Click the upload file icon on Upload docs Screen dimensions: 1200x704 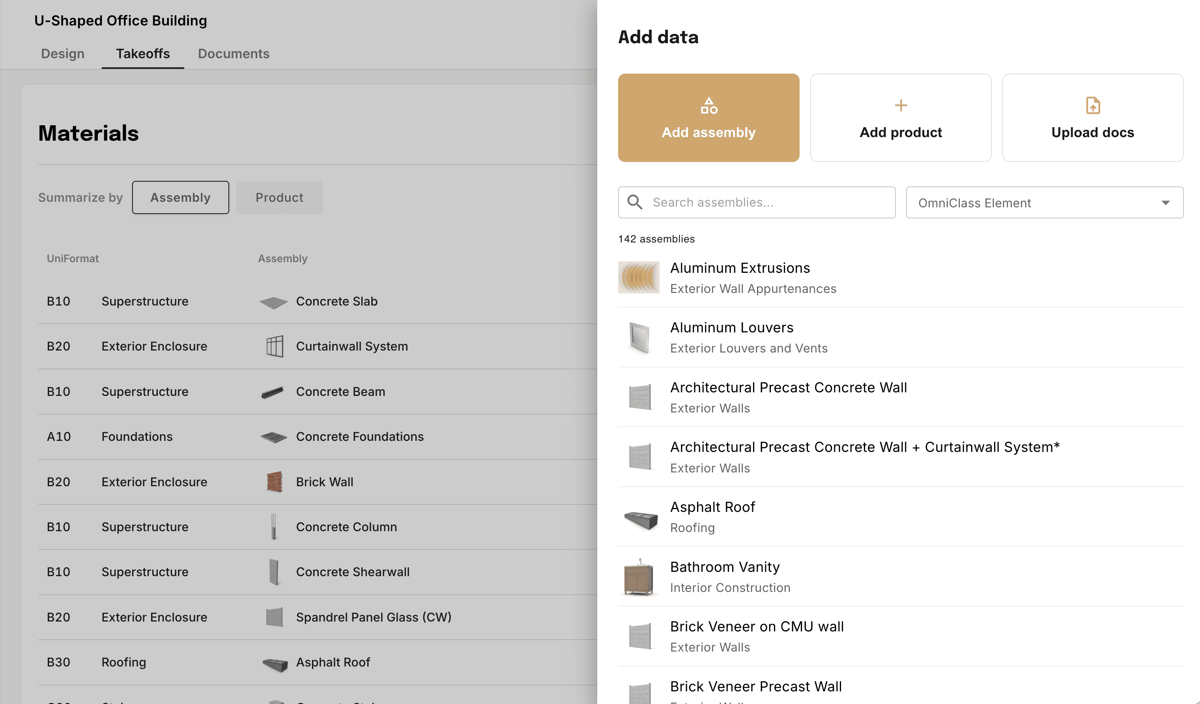[x=1092, y=105]
